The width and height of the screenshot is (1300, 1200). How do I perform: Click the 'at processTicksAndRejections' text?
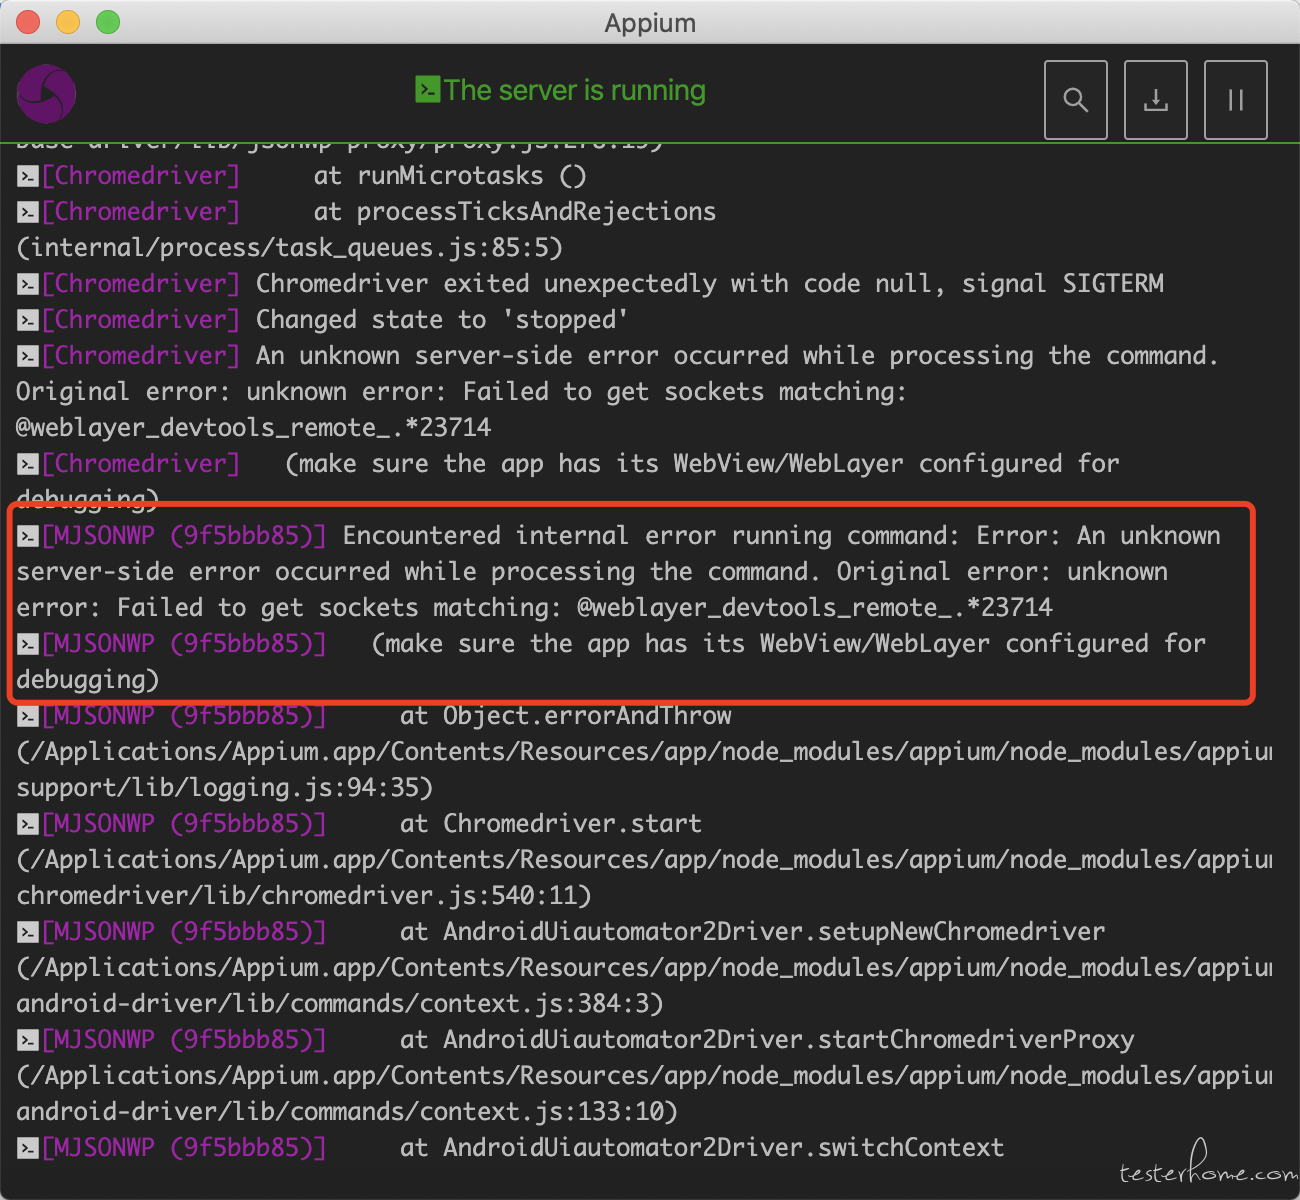click(x=515, y=212)
